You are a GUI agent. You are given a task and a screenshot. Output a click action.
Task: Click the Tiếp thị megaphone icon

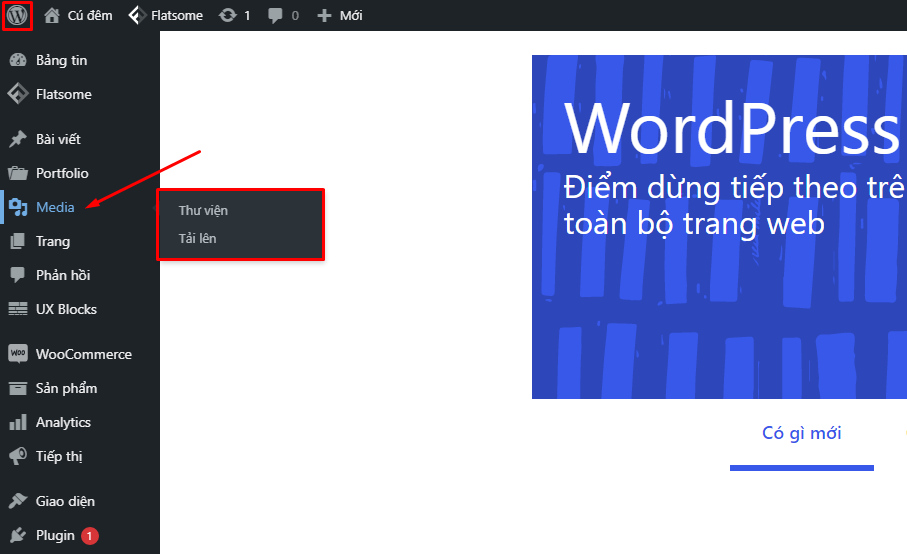coord(18,456)
